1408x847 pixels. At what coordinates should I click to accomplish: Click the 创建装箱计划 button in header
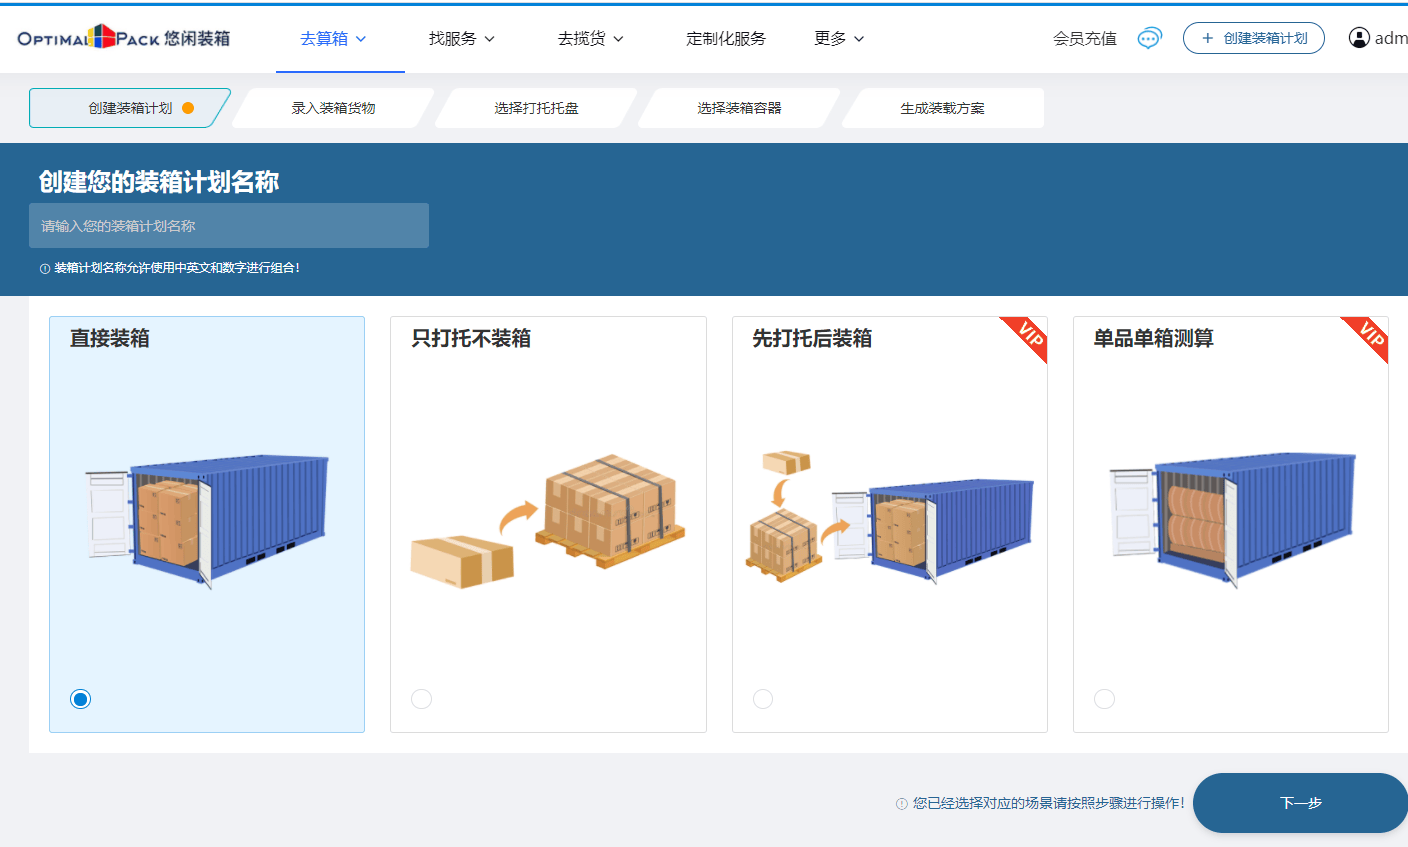click(x=1254, y=38)
